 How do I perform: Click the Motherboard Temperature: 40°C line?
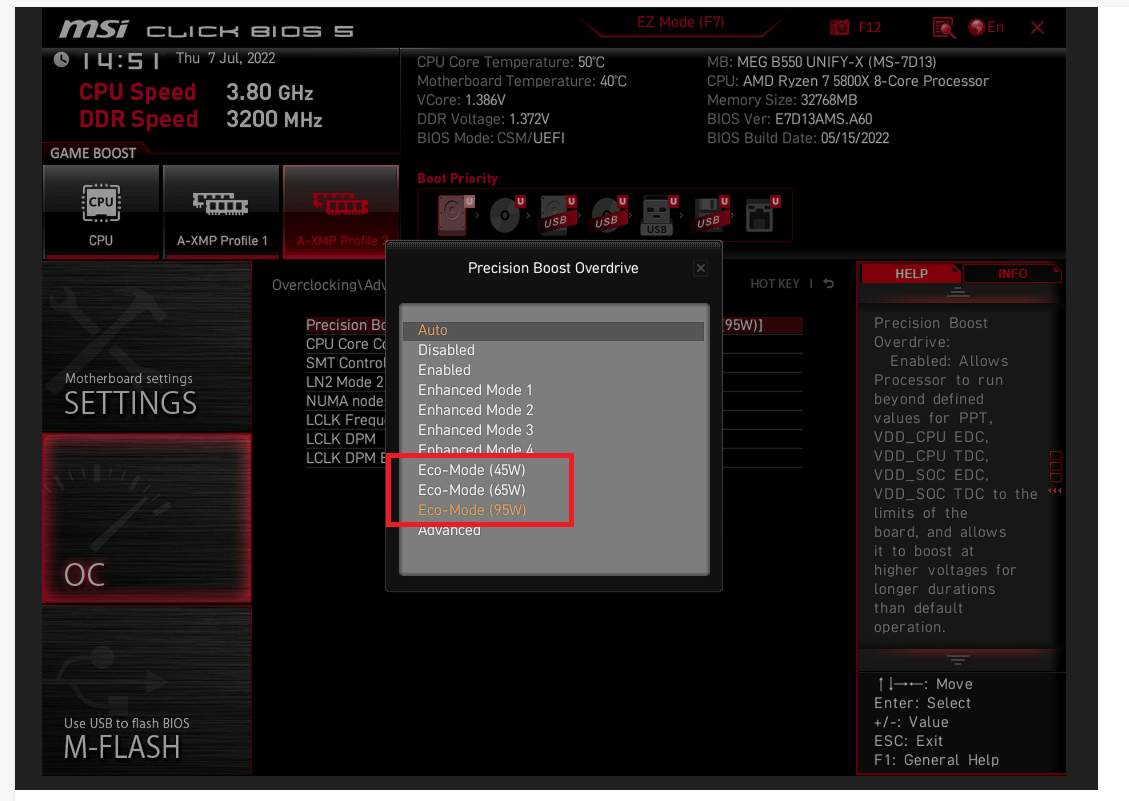521,81
